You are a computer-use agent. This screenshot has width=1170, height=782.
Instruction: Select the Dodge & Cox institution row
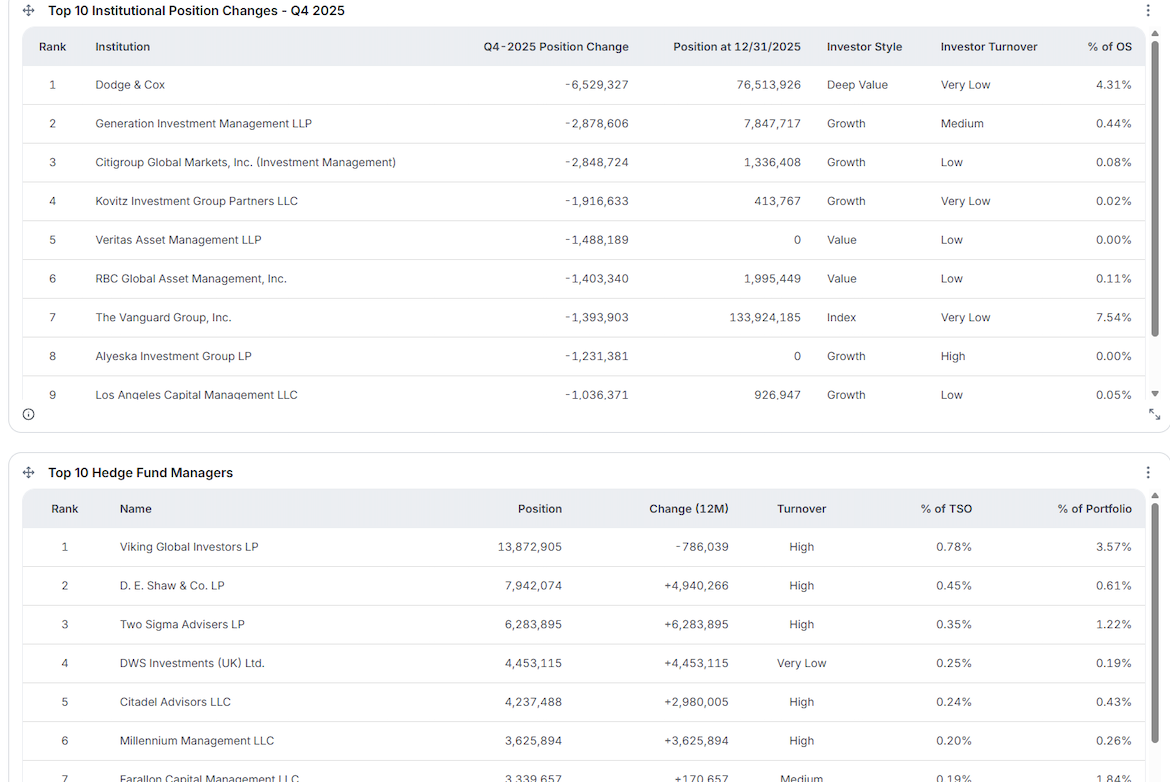click(x=584, y=85)
